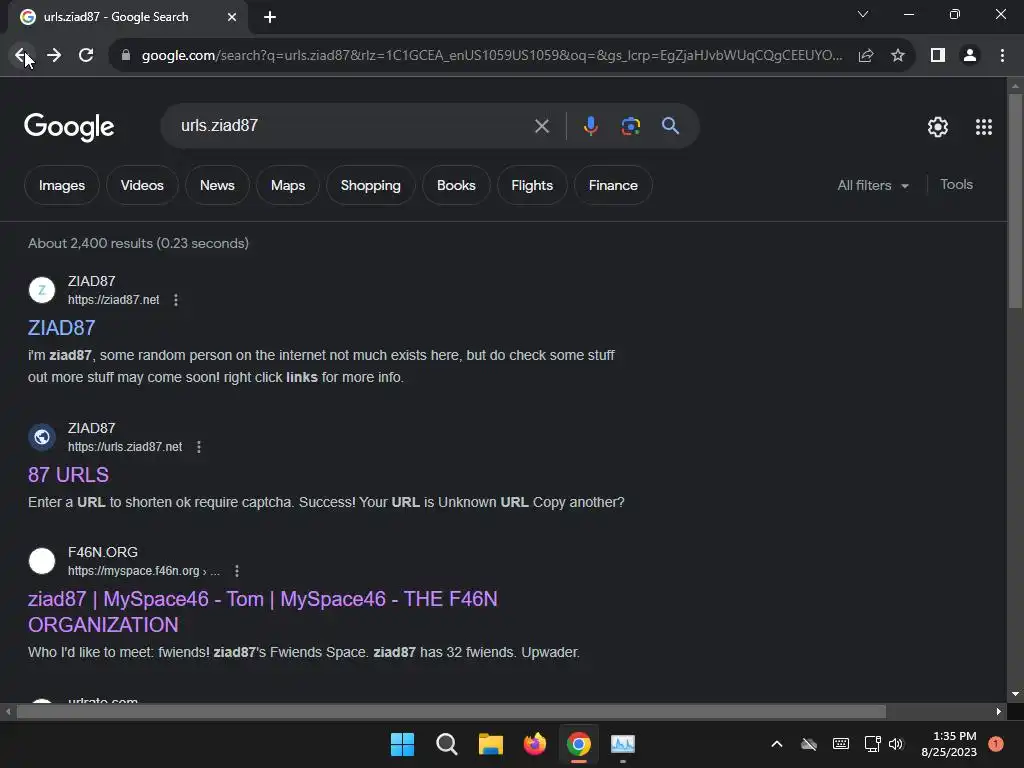Click the Chrome address bar
The image size is (1024, 768).
492,56
